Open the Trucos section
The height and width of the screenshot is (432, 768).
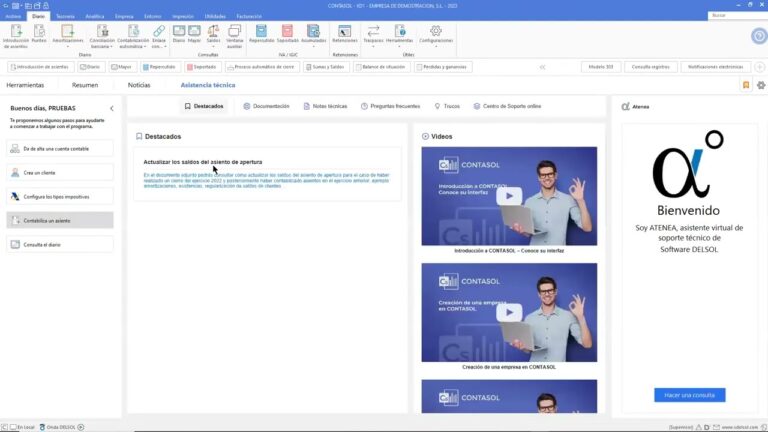(447, 106)
